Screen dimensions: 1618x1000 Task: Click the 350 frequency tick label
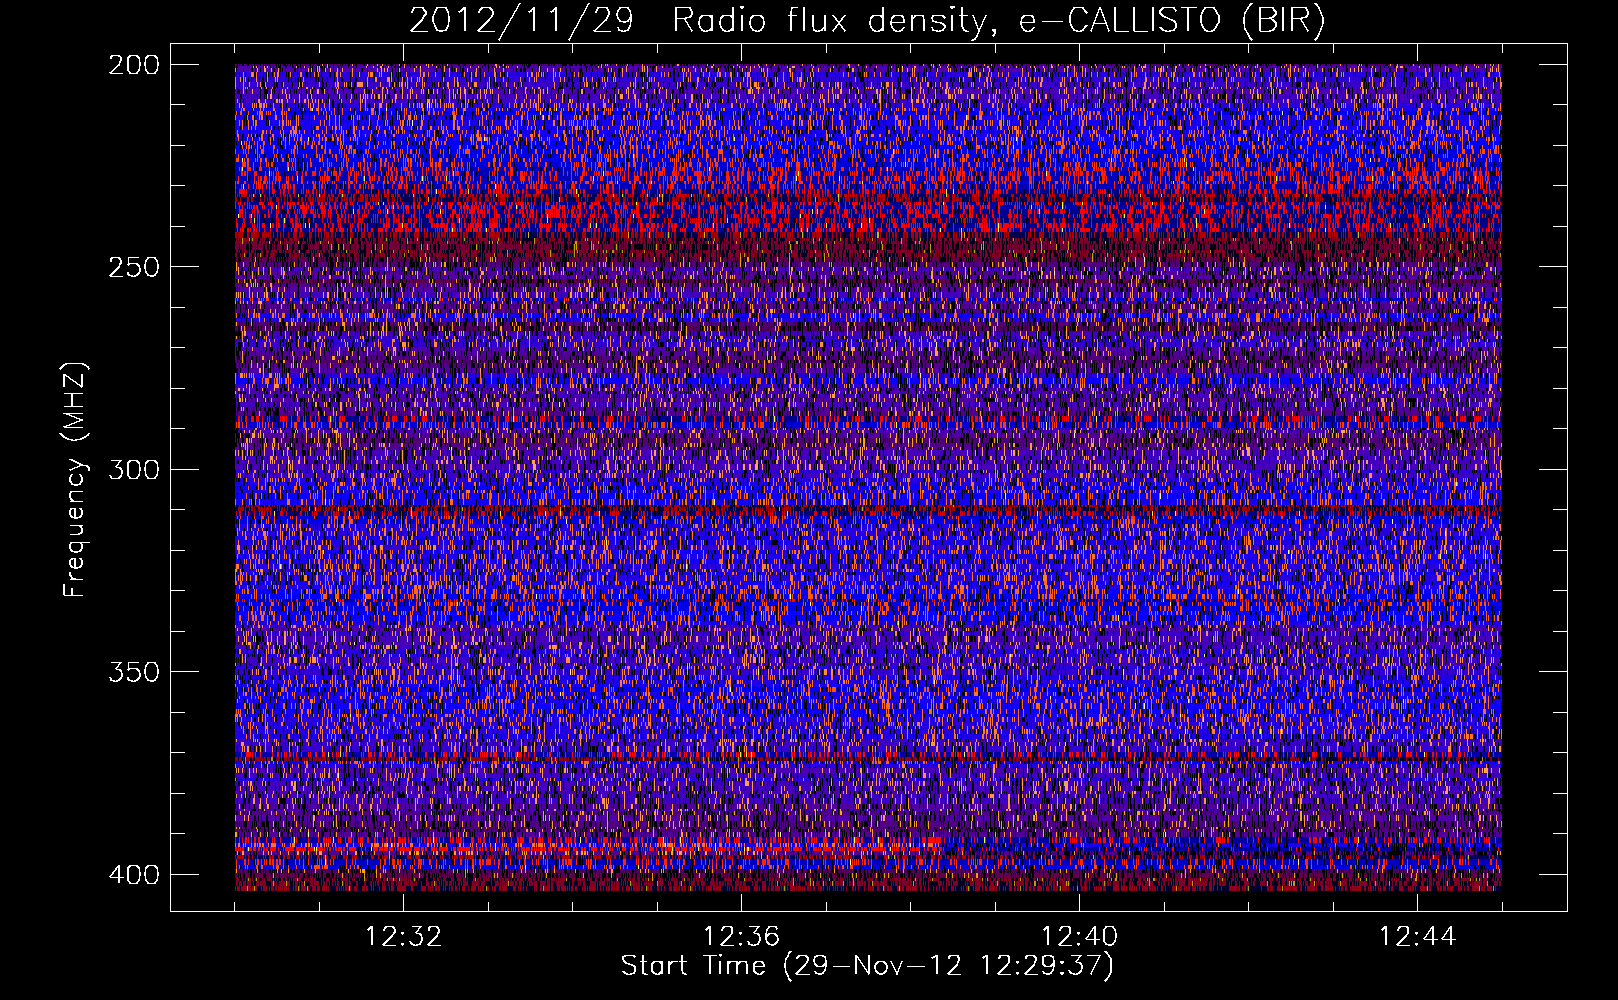133,672
